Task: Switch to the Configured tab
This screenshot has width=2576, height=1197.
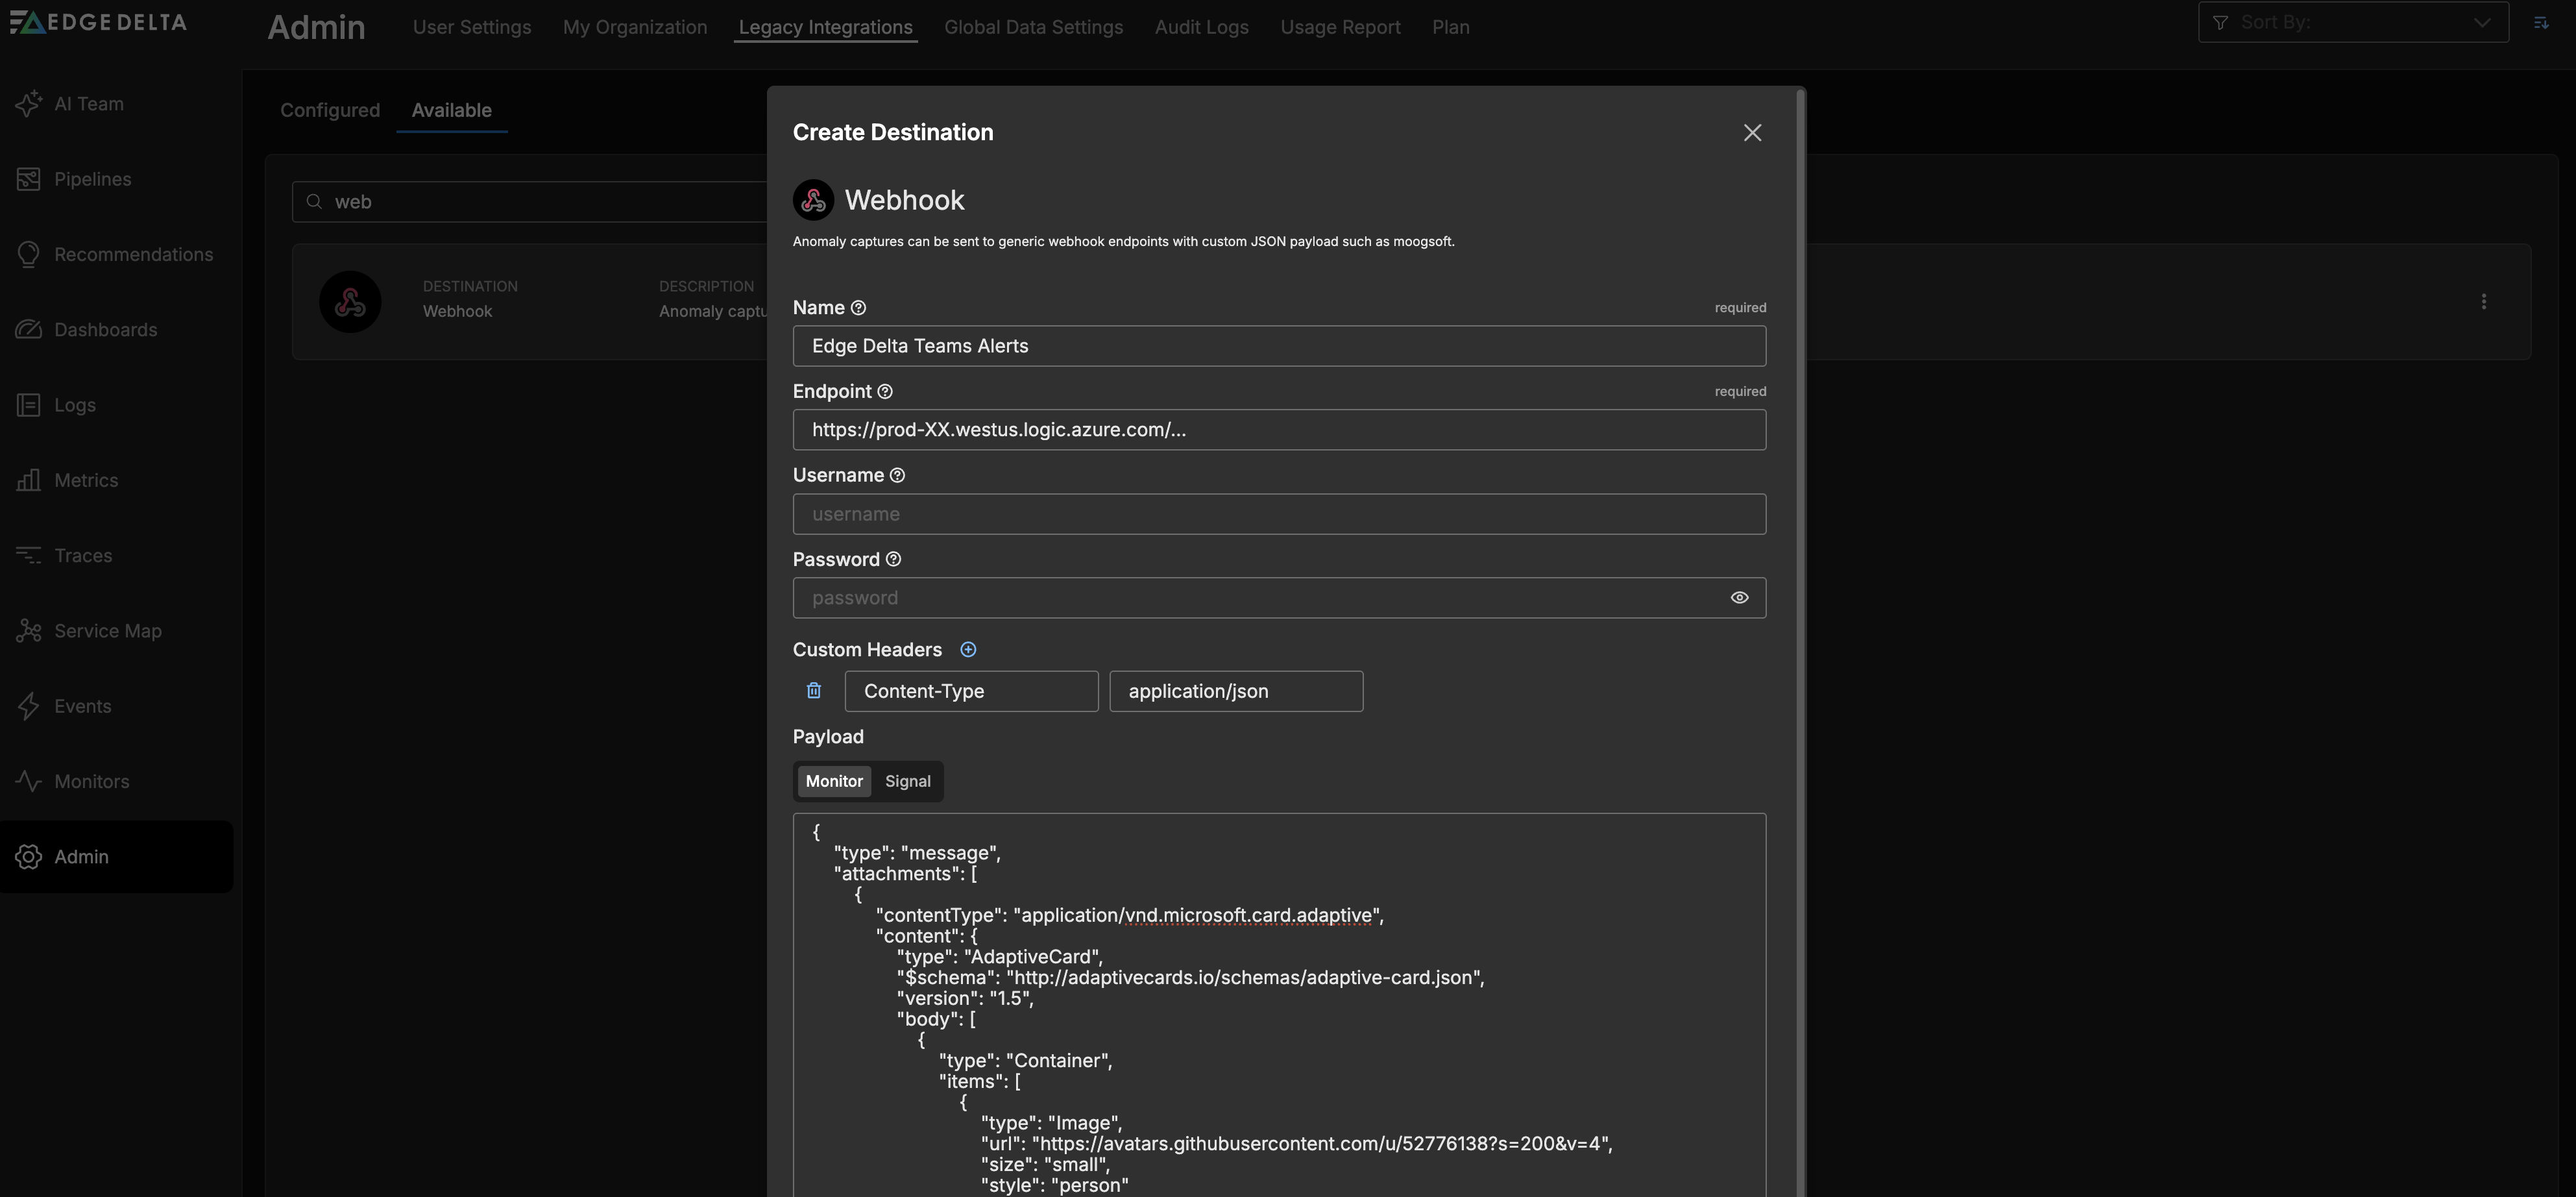Action: (x=329, y=110)
